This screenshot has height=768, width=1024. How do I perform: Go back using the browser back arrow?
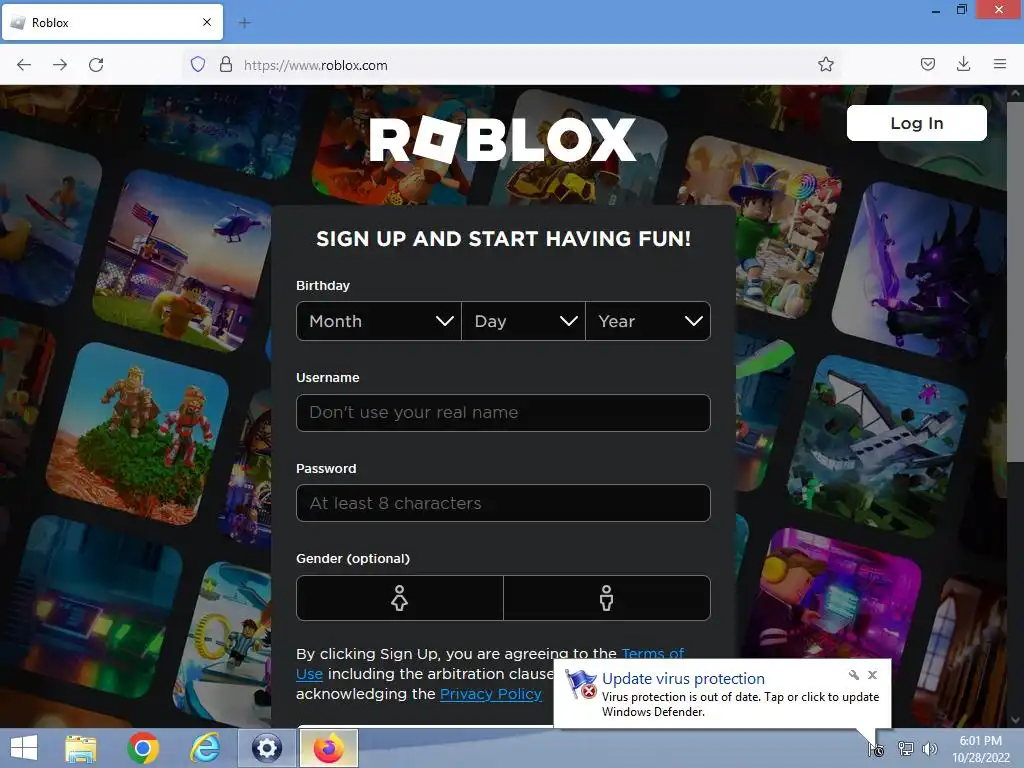24,65
